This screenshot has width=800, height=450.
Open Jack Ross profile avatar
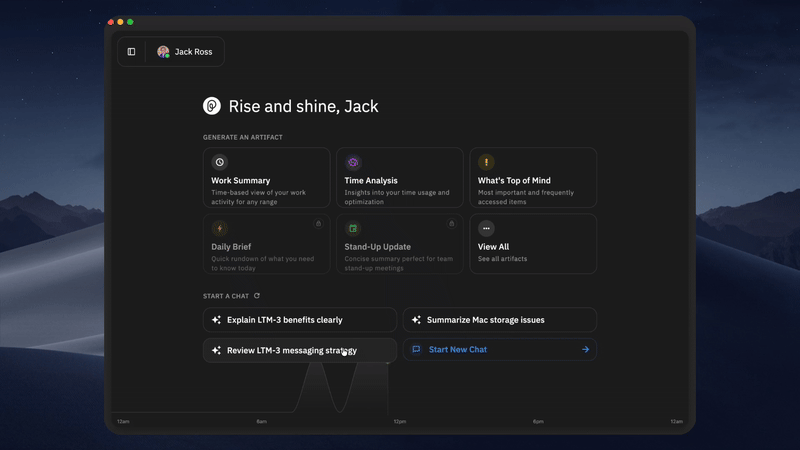coord(163,52)
